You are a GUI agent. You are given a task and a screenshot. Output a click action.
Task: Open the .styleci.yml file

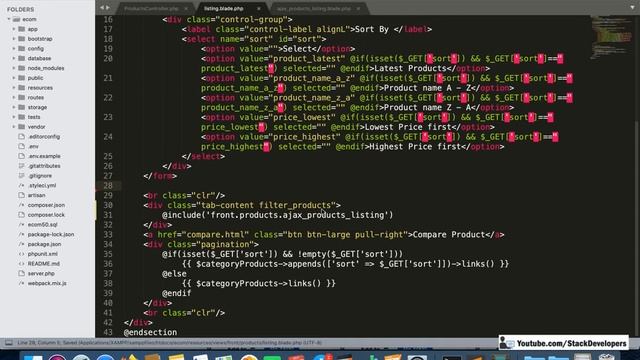(x=42, y=186)
